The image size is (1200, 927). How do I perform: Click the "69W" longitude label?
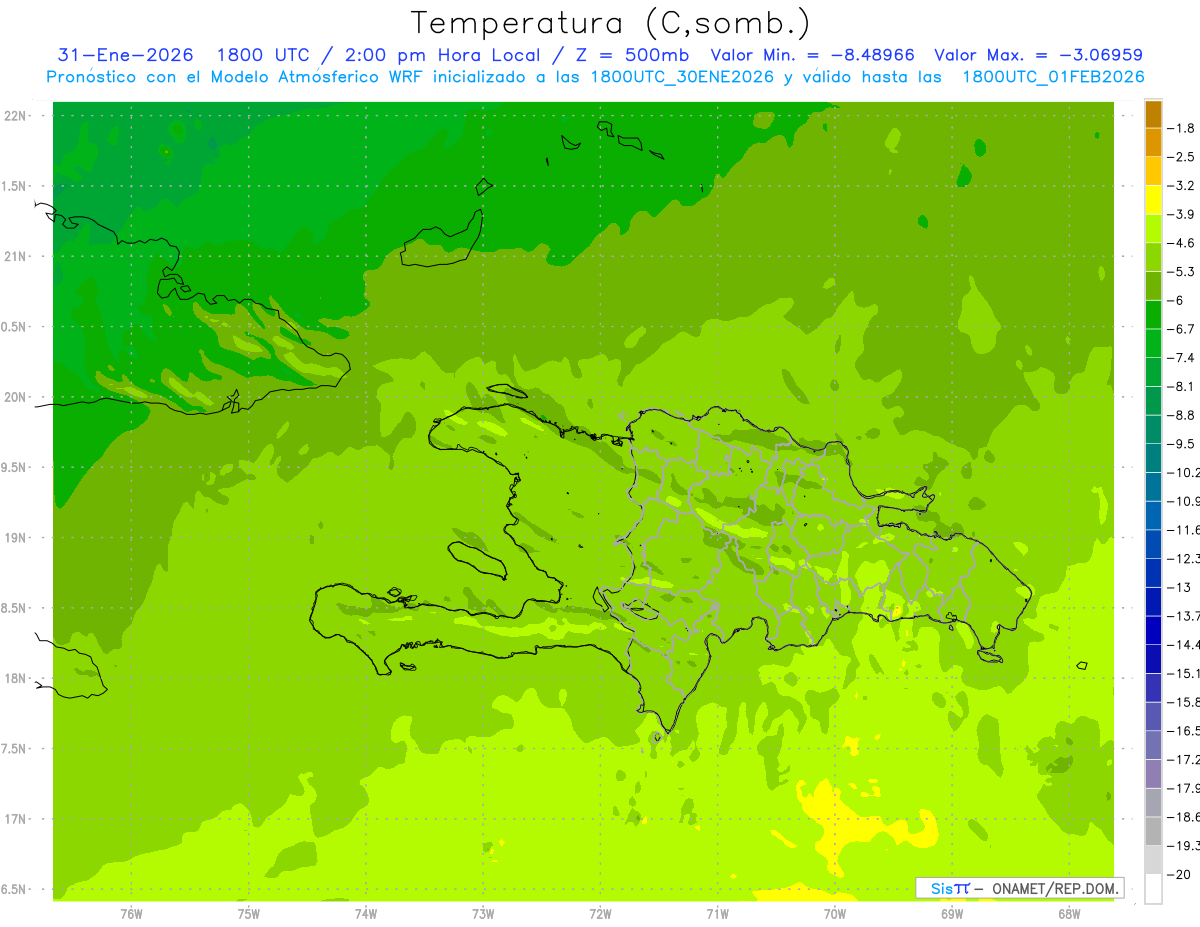[x=952, y=914]
